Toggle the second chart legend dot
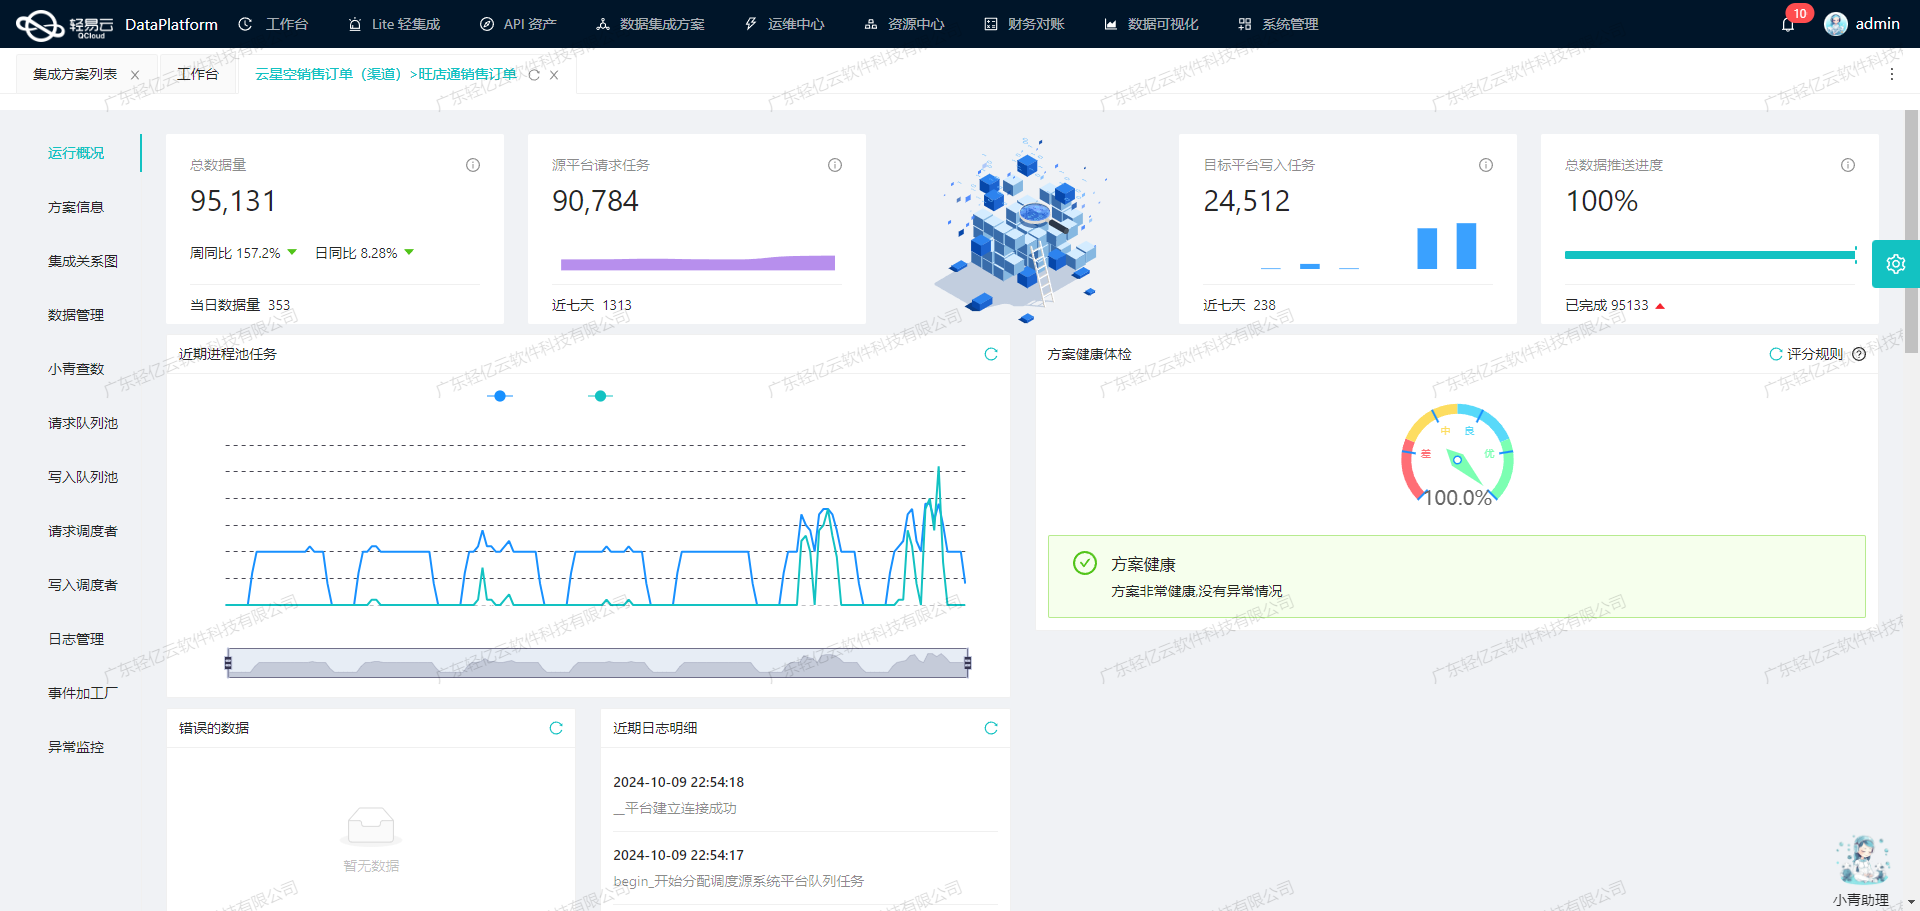Viewport: 1920px width, 911px height. pos(600,395)
